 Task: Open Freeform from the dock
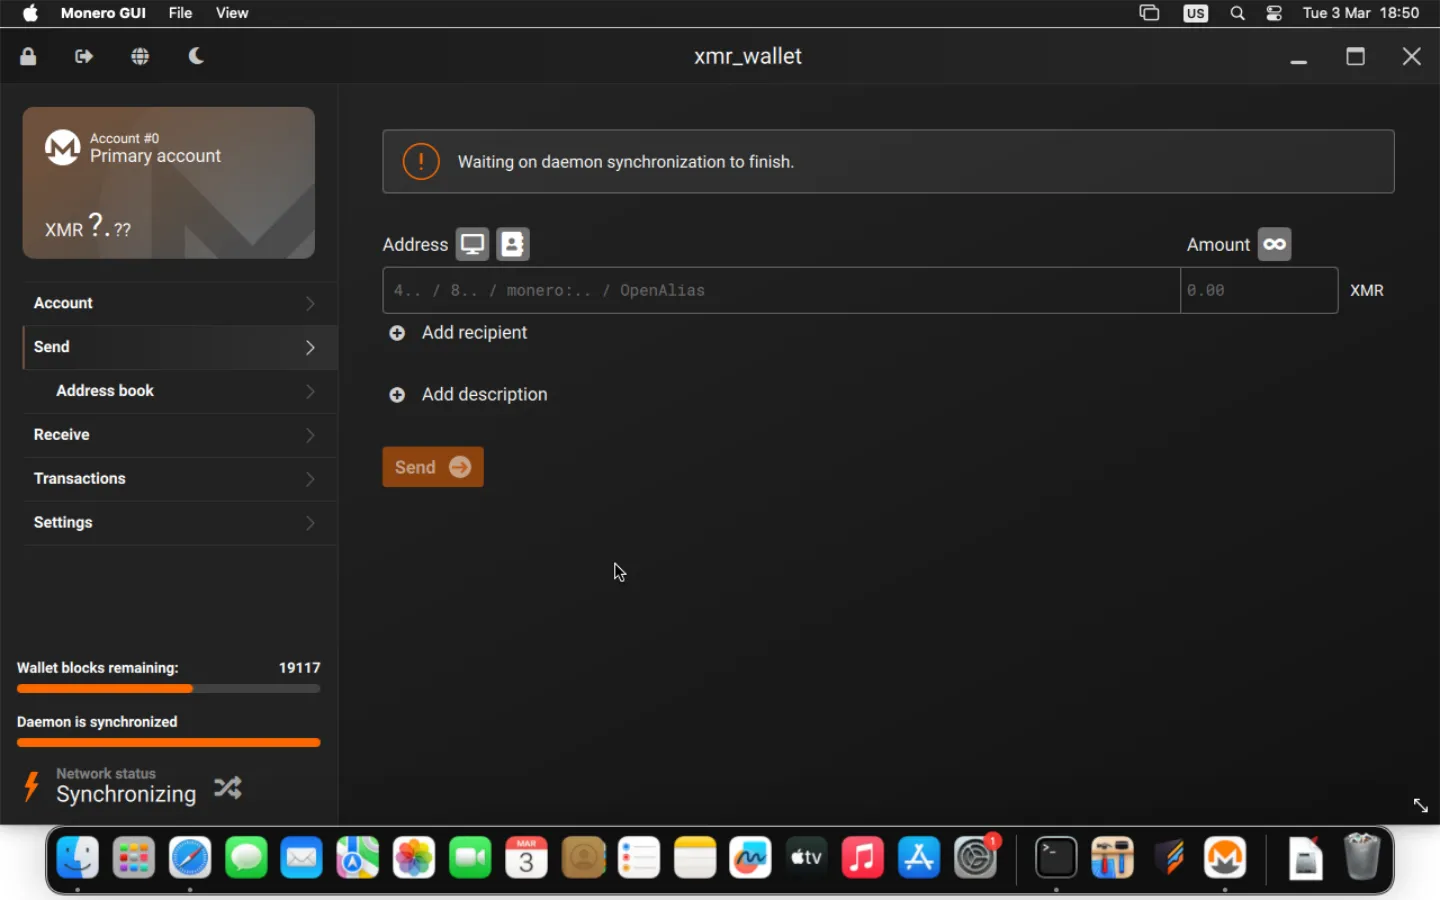pyautogui.click(x=751, y=858)
